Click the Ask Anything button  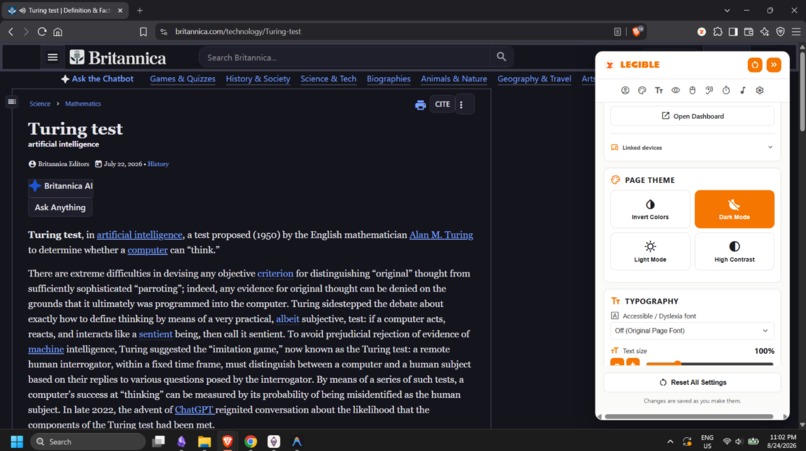60,208
